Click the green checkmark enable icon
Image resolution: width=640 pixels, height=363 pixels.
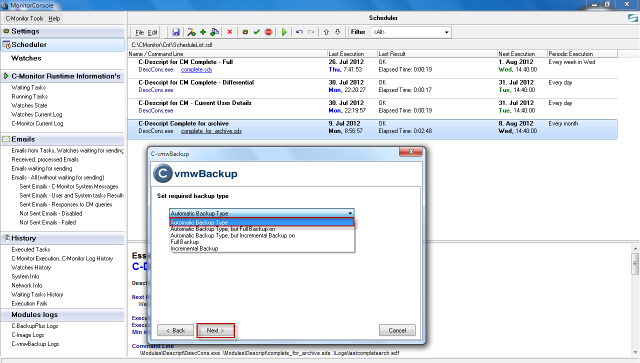(x=257, y=32)
